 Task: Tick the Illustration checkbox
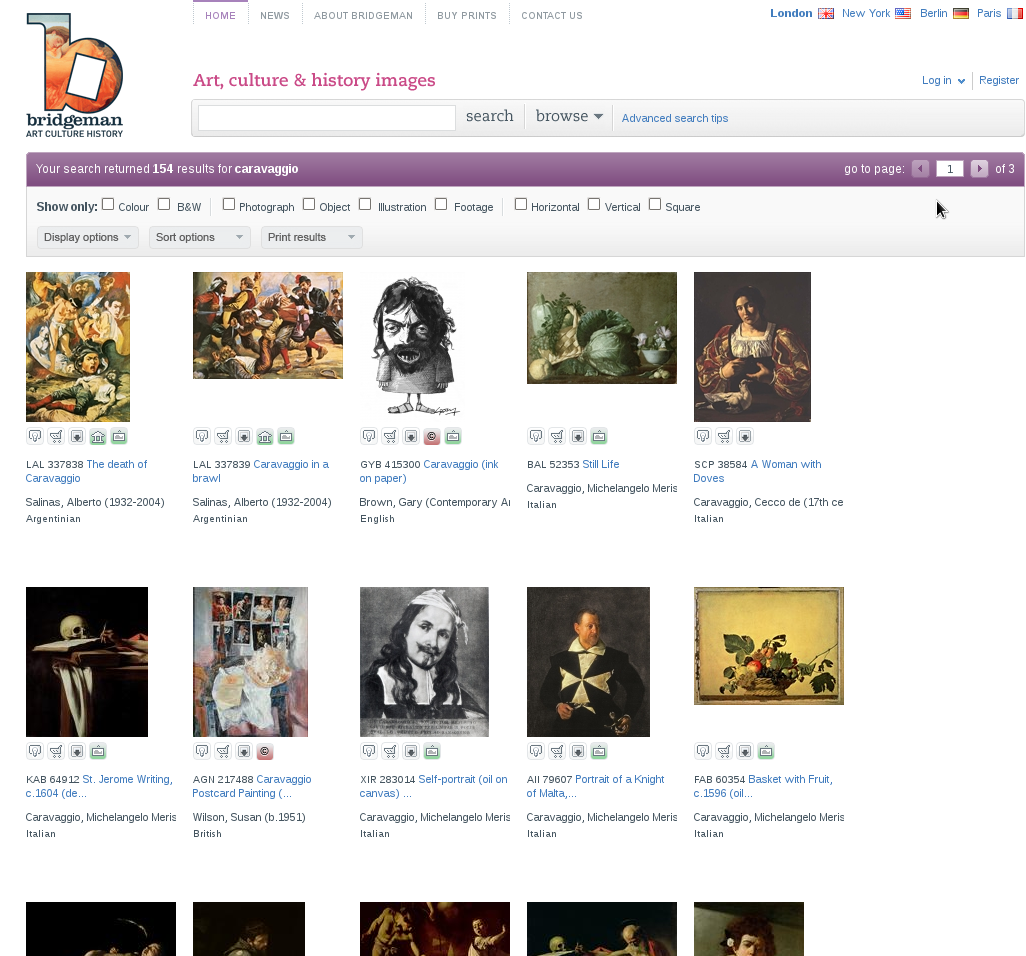pos(366,204)
